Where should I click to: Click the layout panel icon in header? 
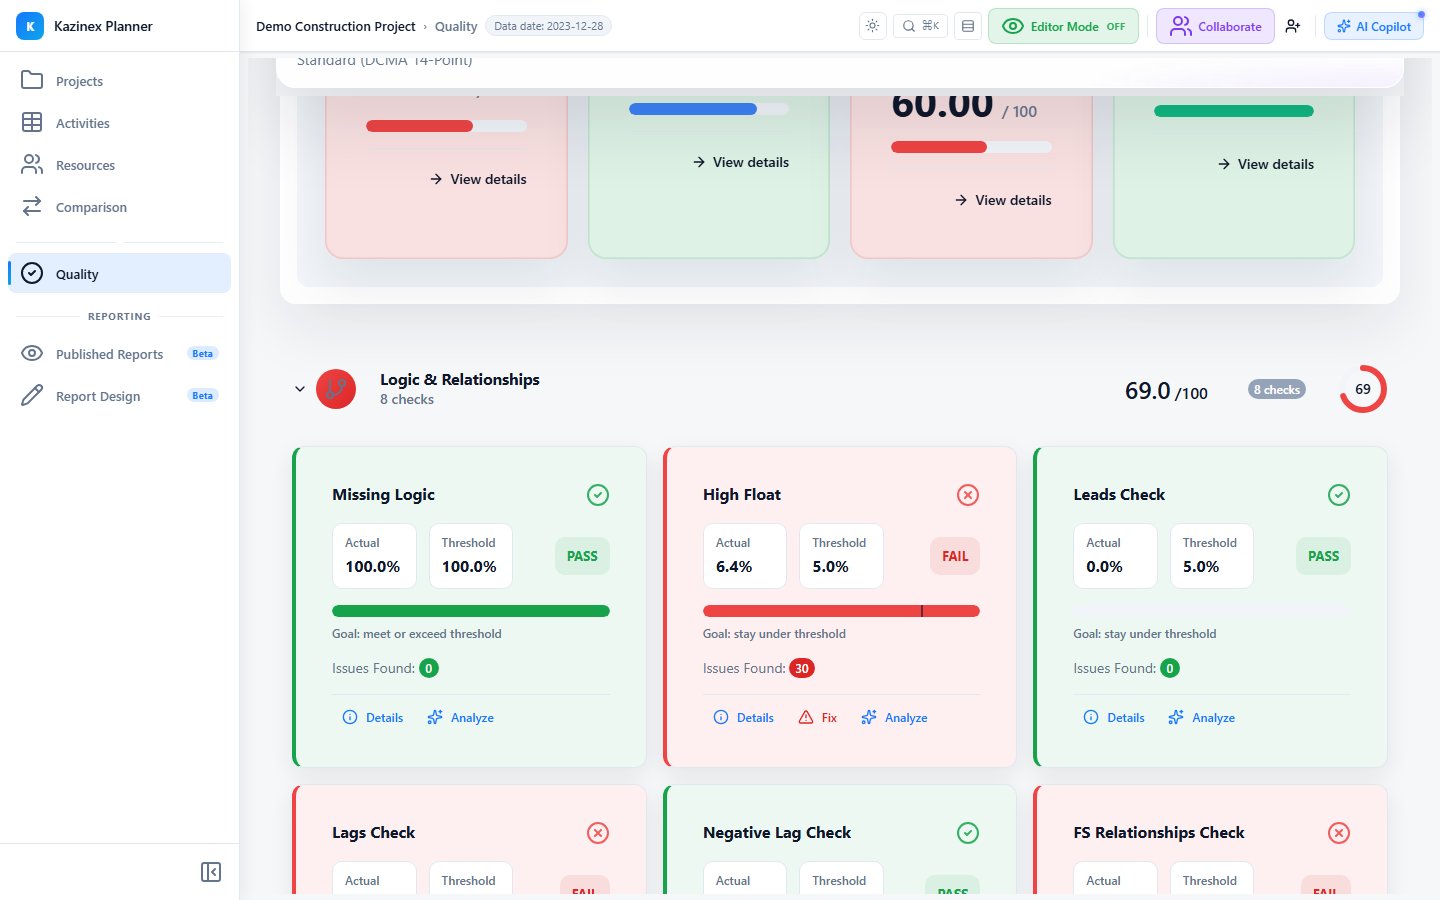pyautogui.click(x=968, y=26)
